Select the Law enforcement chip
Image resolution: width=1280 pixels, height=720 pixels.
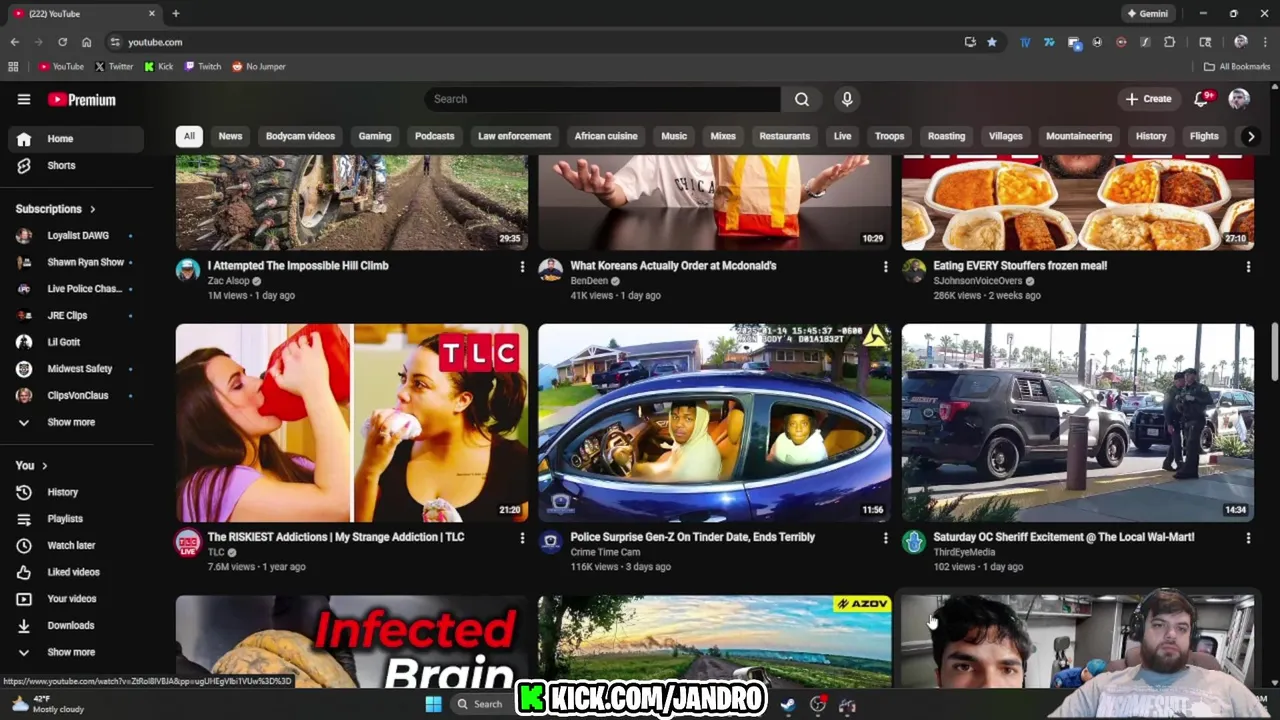click(x=514, y=136)
